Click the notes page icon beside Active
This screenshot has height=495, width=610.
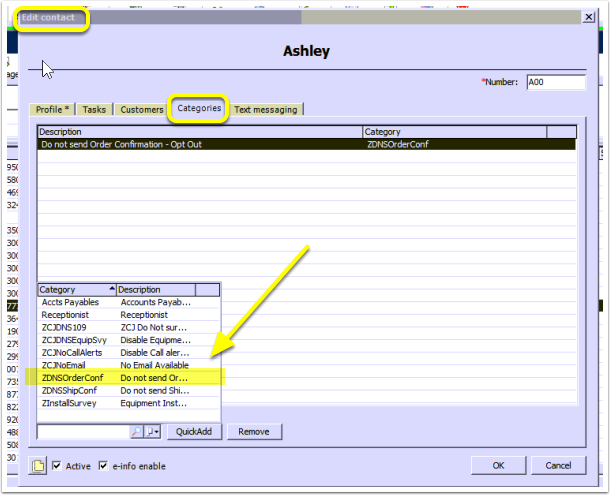coord(38,465)
